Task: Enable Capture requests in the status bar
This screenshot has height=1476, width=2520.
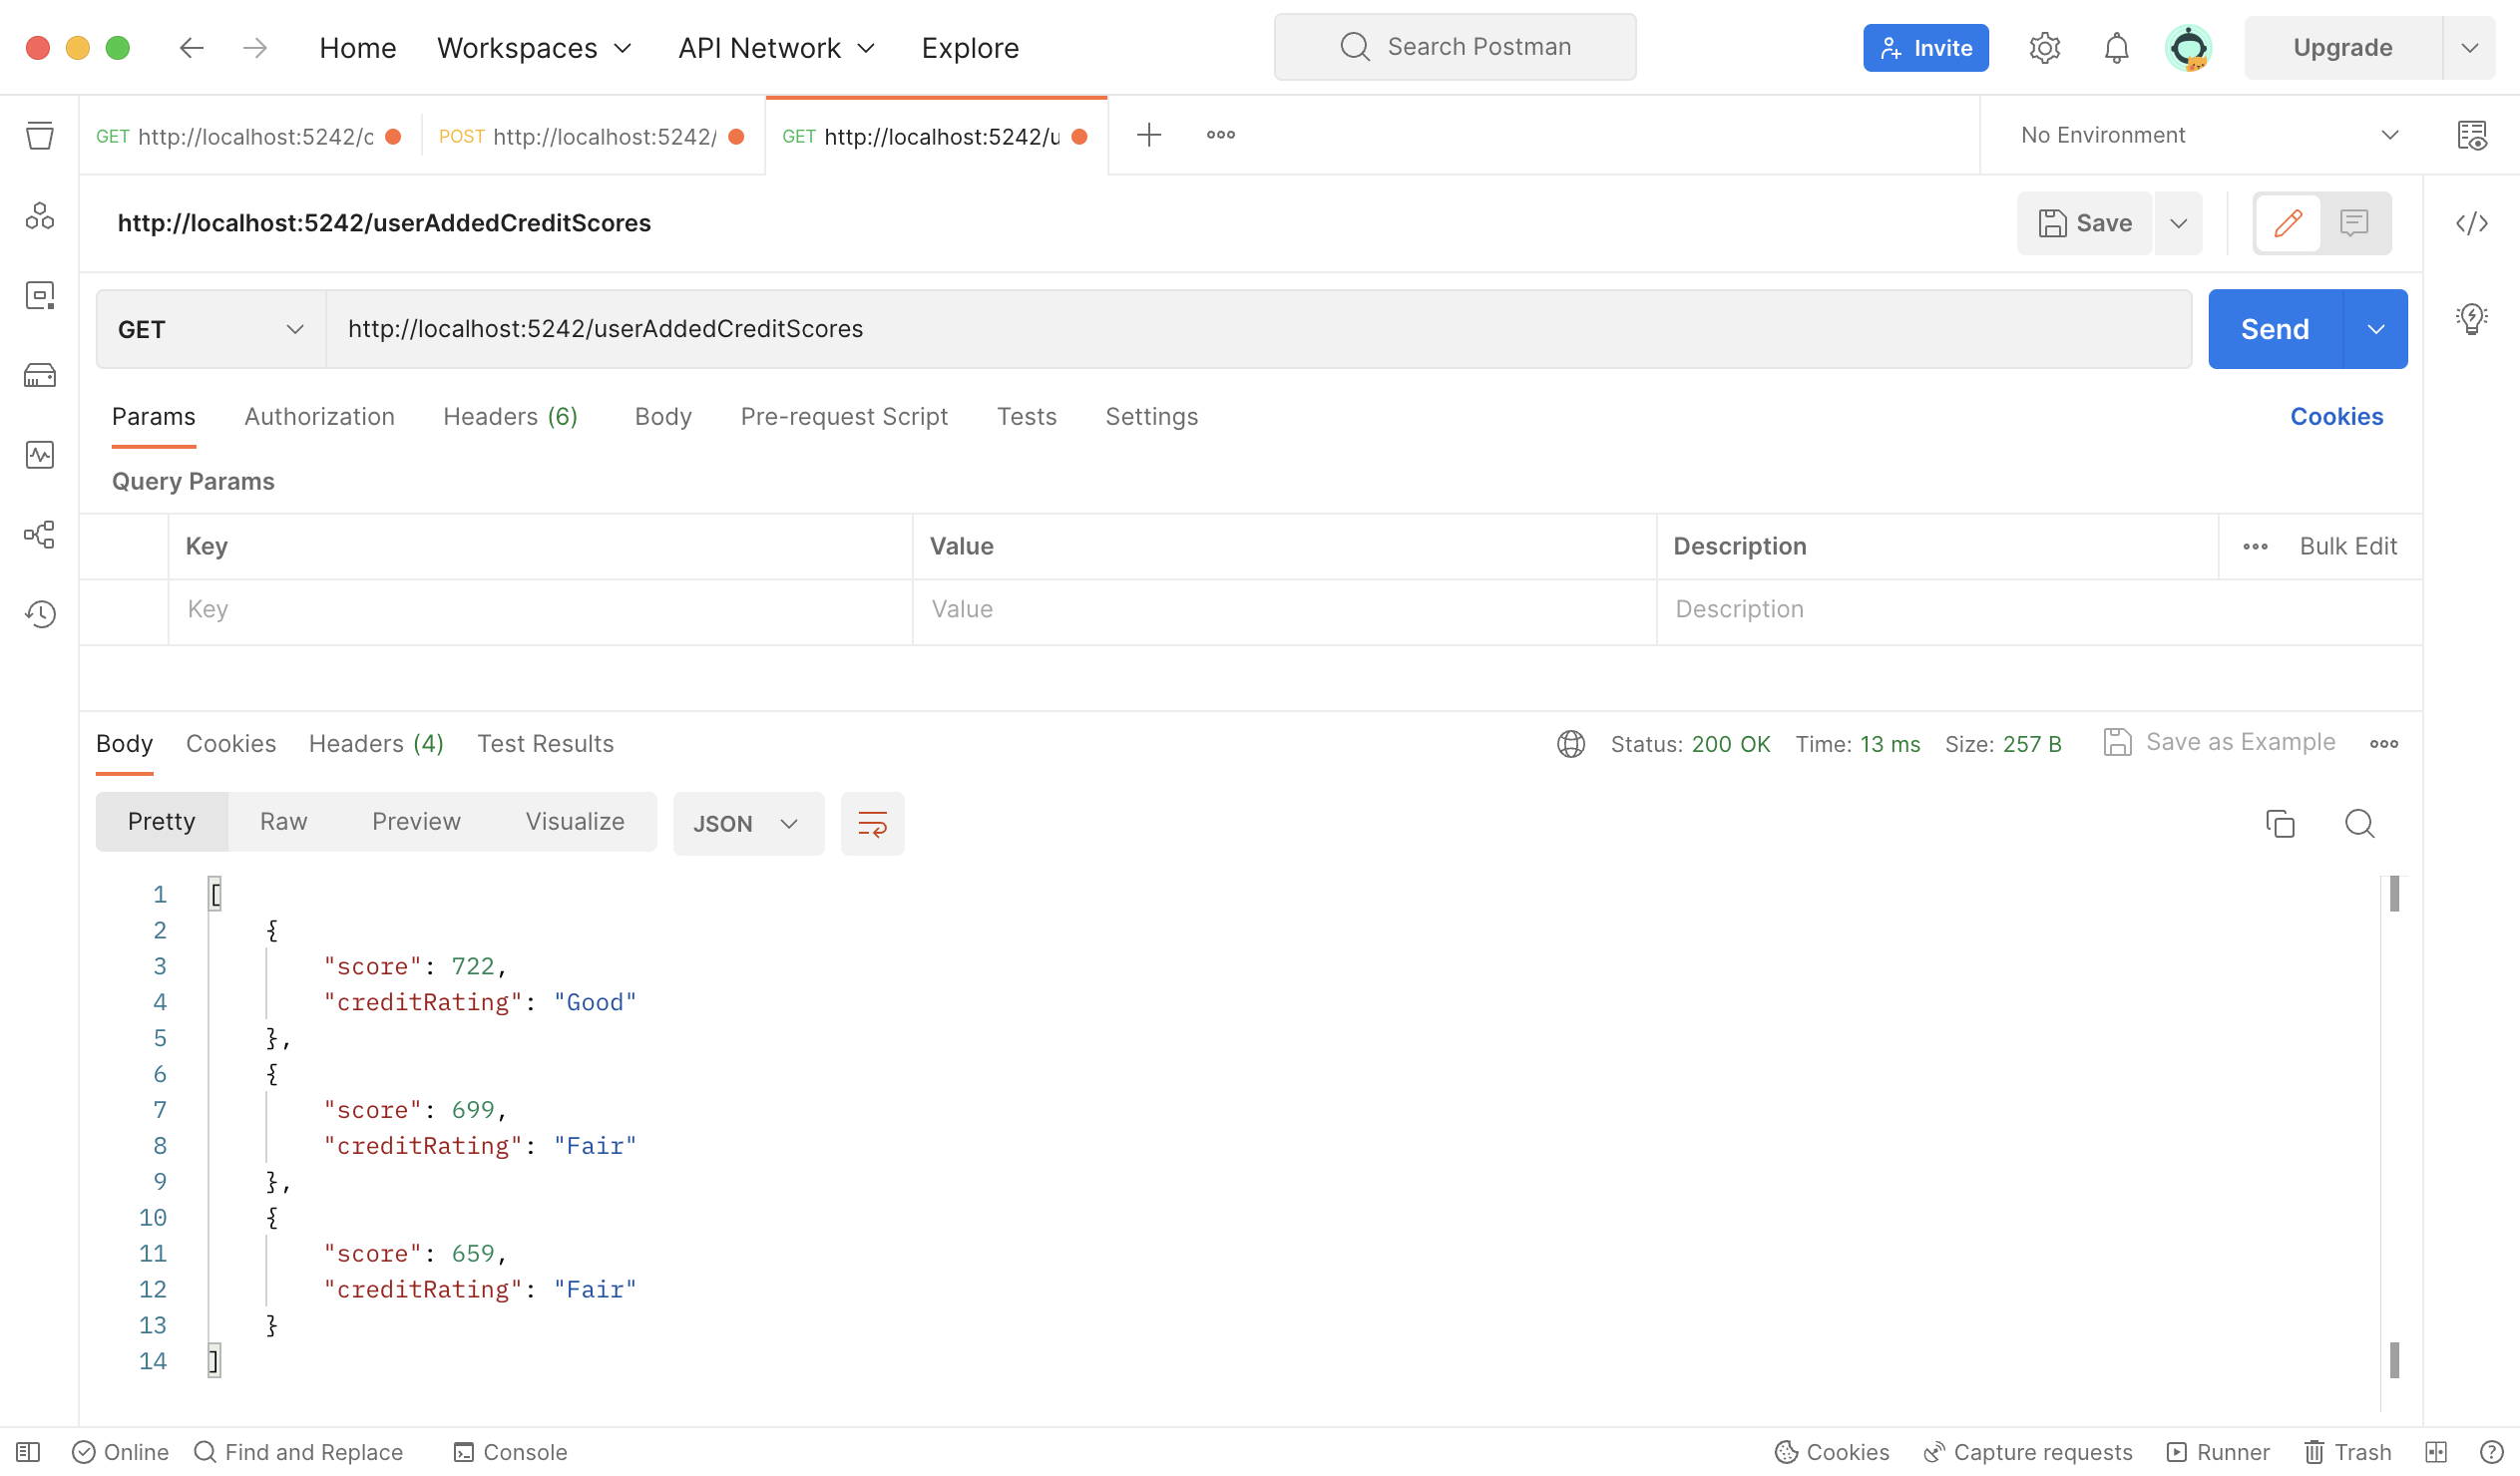Action: (2027, 1452)
